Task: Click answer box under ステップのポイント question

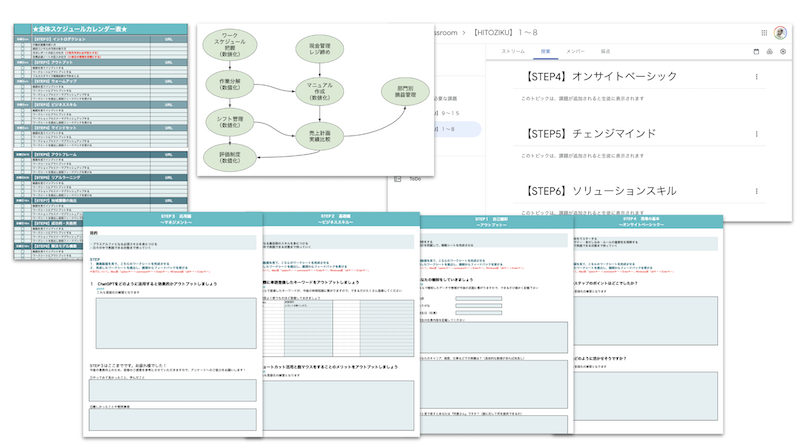Action: coord(645,320)
